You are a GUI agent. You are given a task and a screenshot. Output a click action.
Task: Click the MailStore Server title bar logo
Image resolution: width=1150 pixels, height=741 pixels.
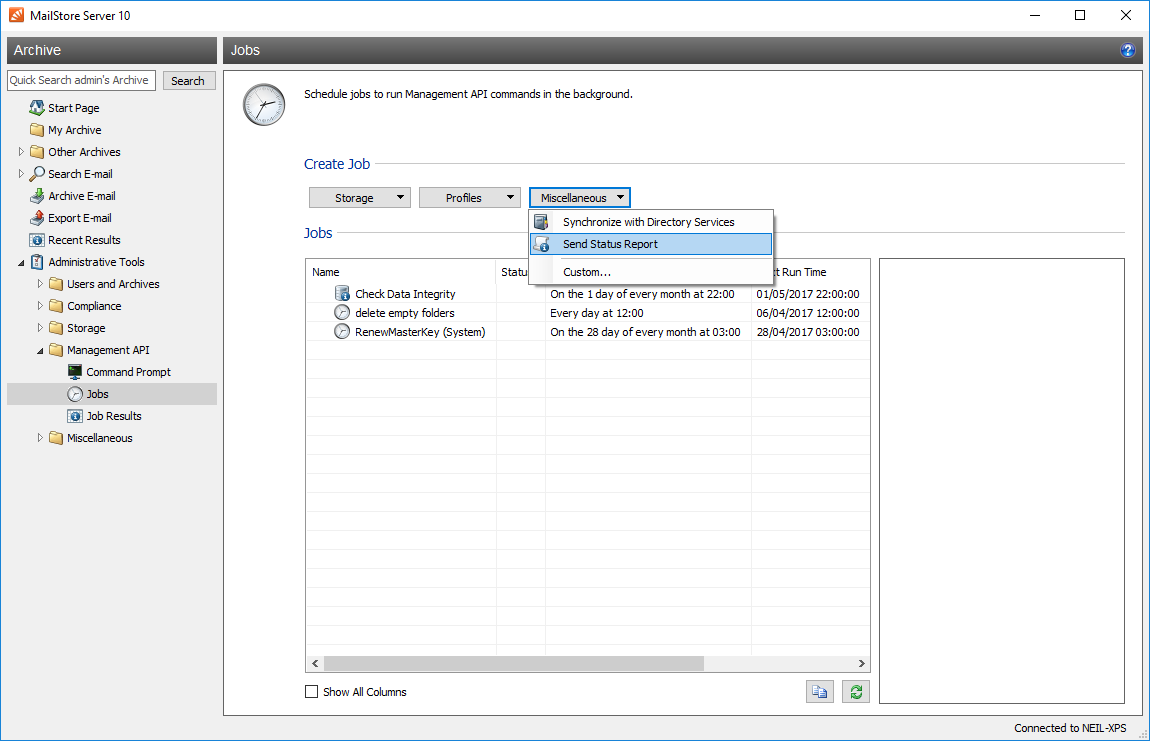[x=16, y=15]
